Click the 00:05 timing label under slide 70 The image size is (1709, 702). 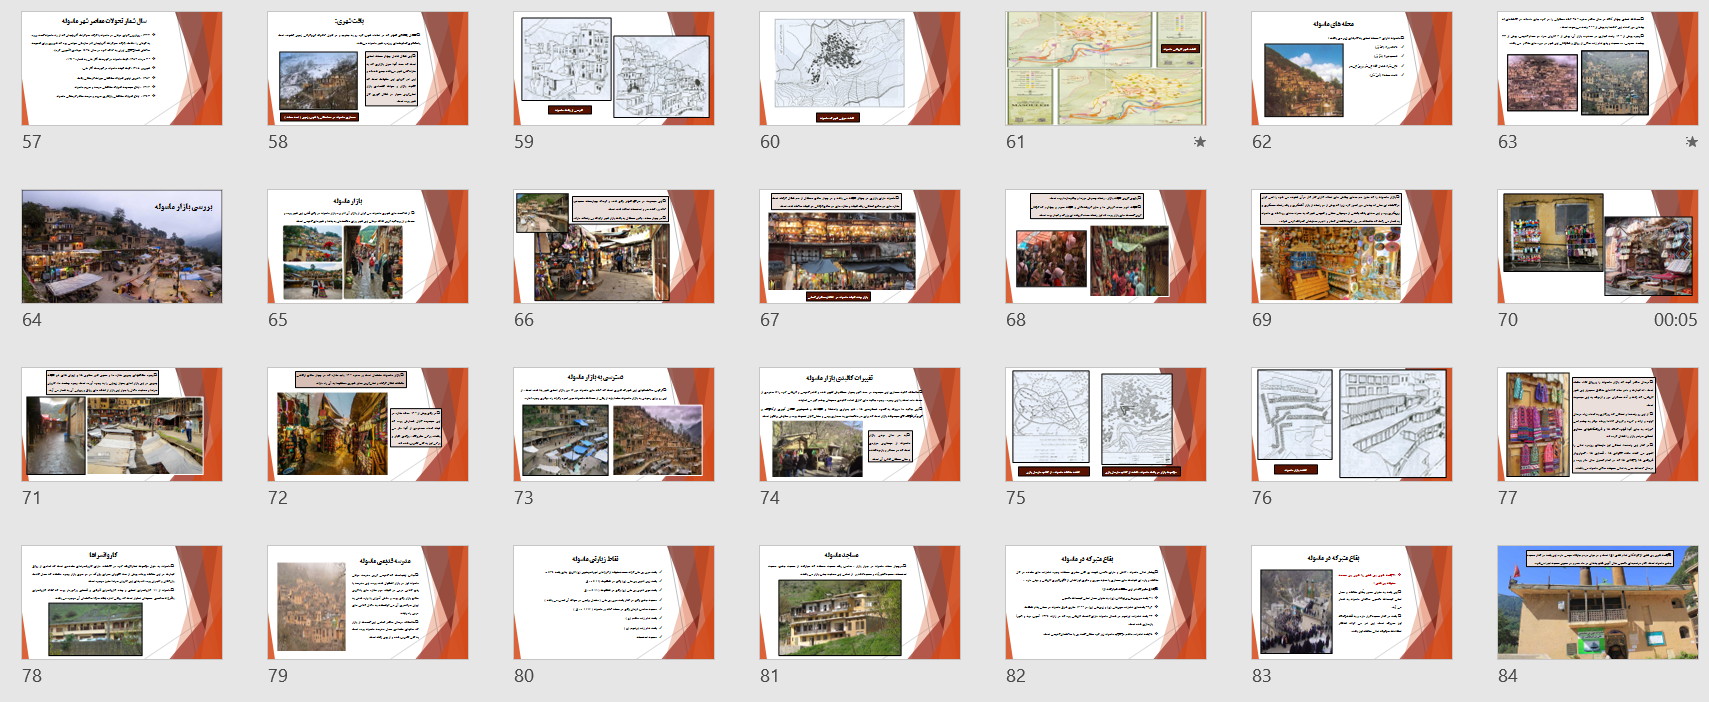(1675, 320)
